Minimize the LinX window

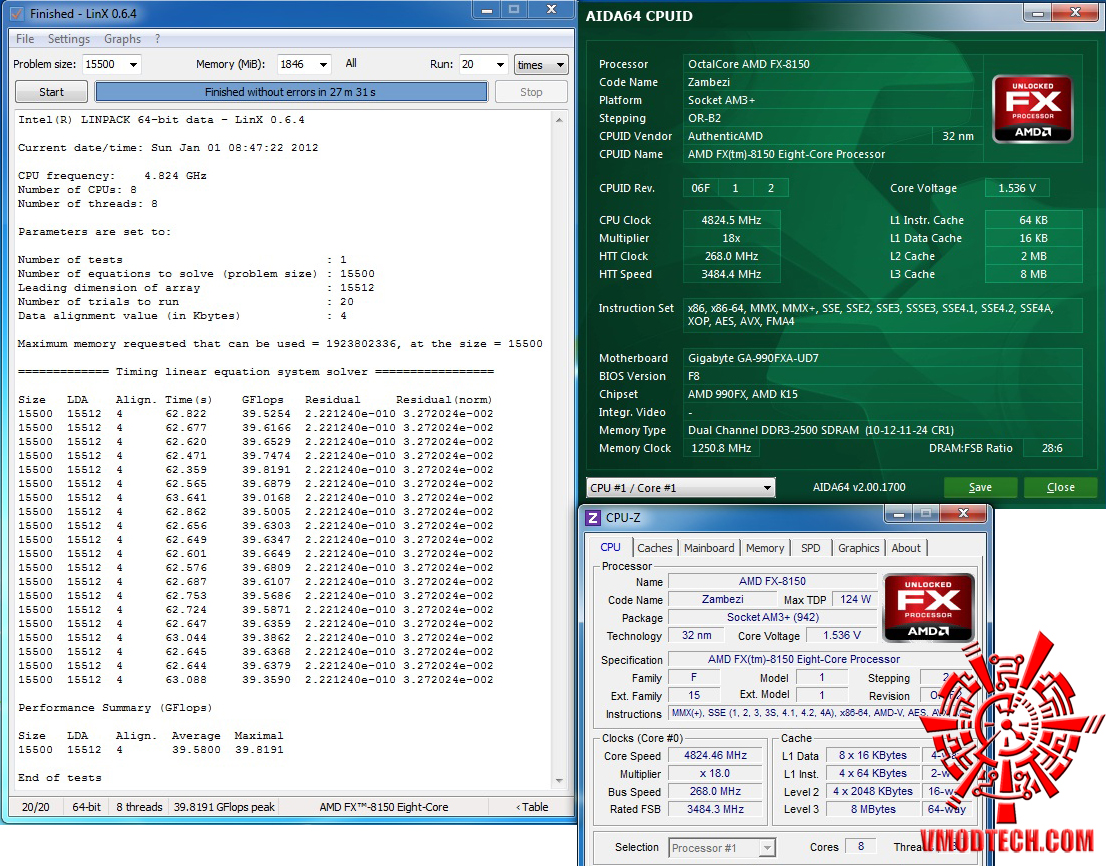click(x=487, y=10)
